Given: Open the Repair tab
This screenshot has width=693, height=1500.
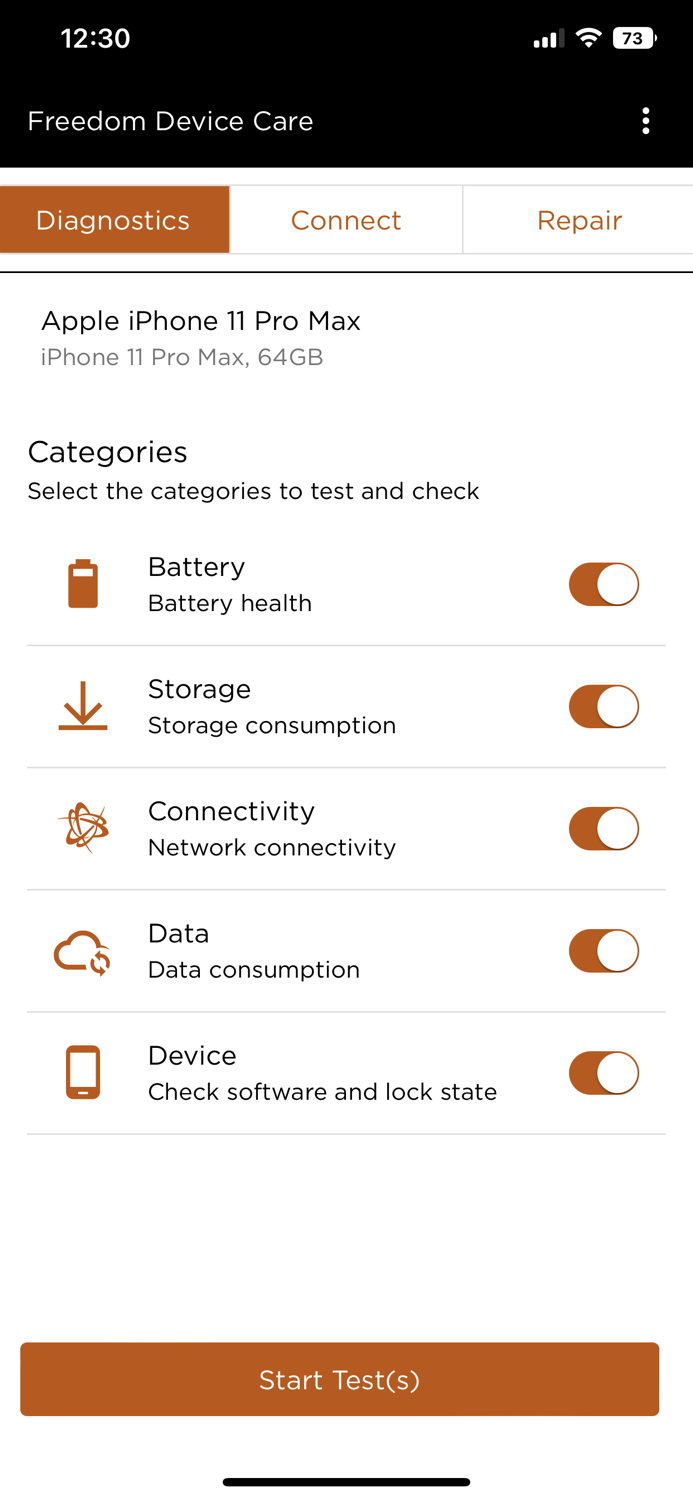Looking at the screenshot, I should click(578, 219).
